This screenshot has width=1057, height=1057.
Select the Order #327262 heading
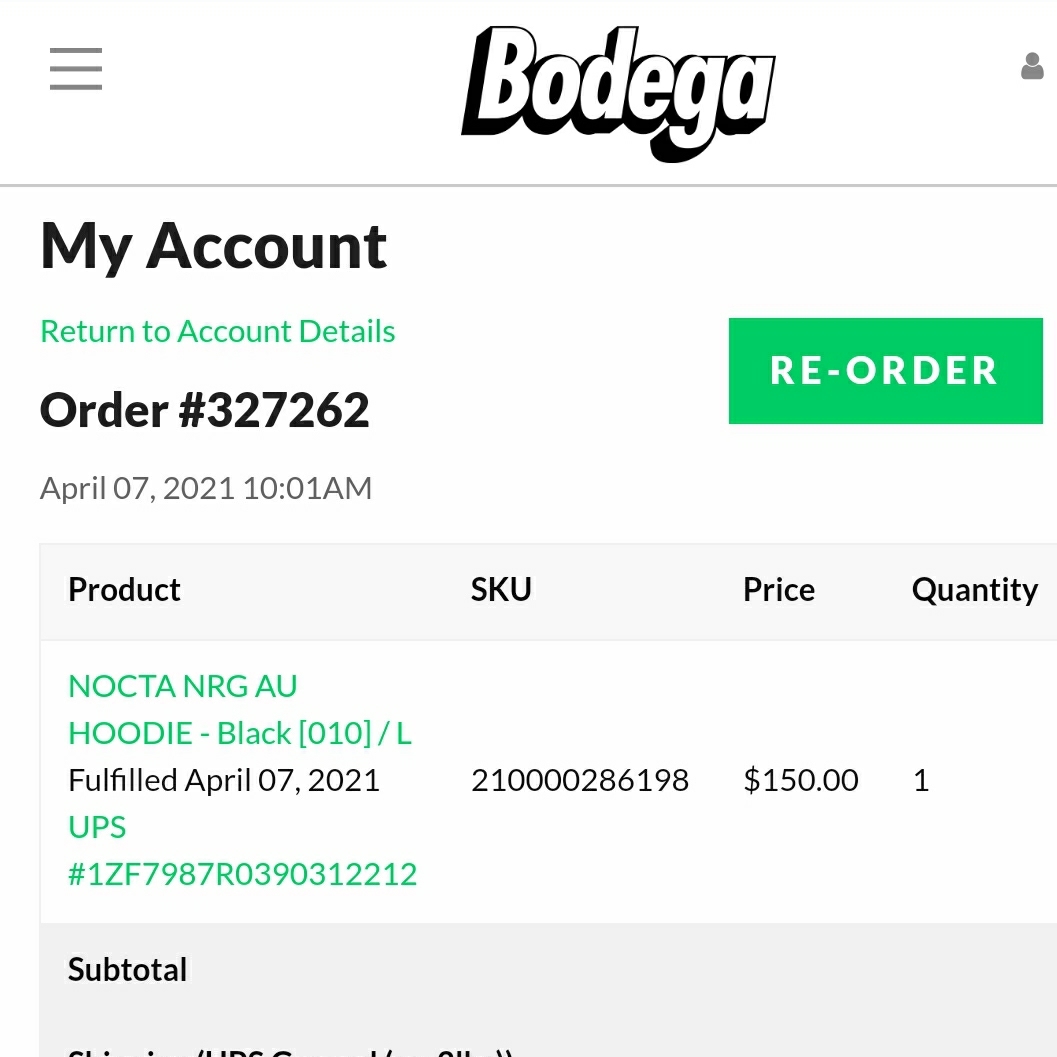(x=204, y=411)
